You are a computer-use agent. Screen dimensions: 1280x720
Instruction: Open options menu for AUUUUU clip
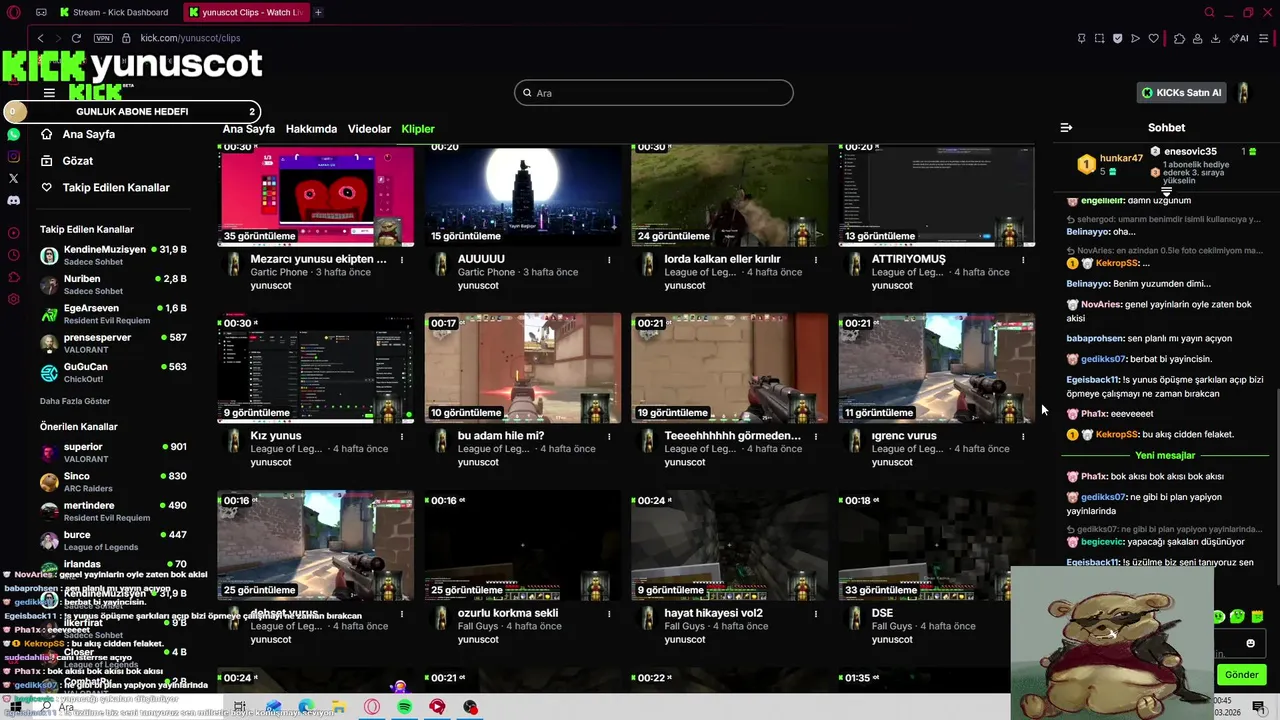point(609,260)
